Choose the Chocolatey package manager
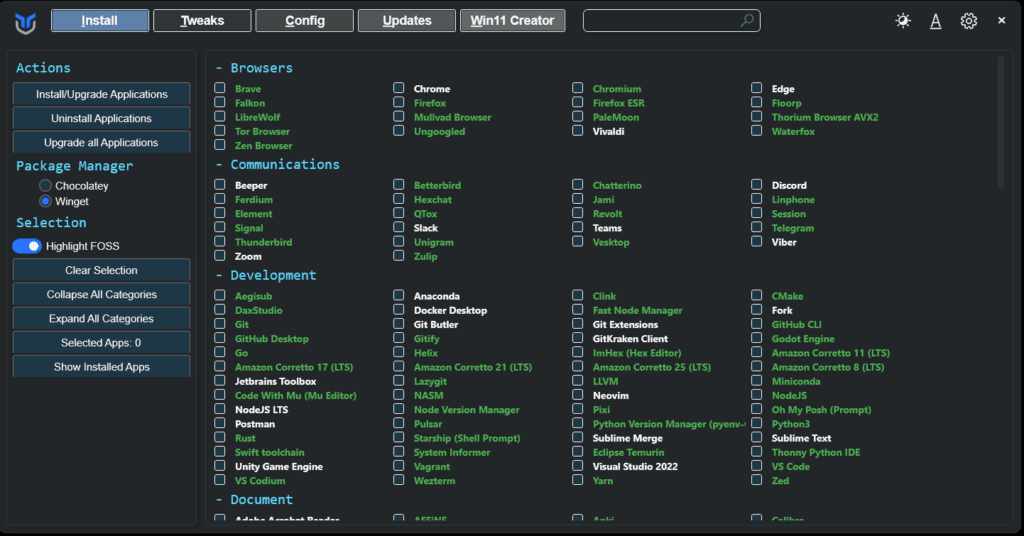Screen dimensions: 1024x536 pos(46,186)
